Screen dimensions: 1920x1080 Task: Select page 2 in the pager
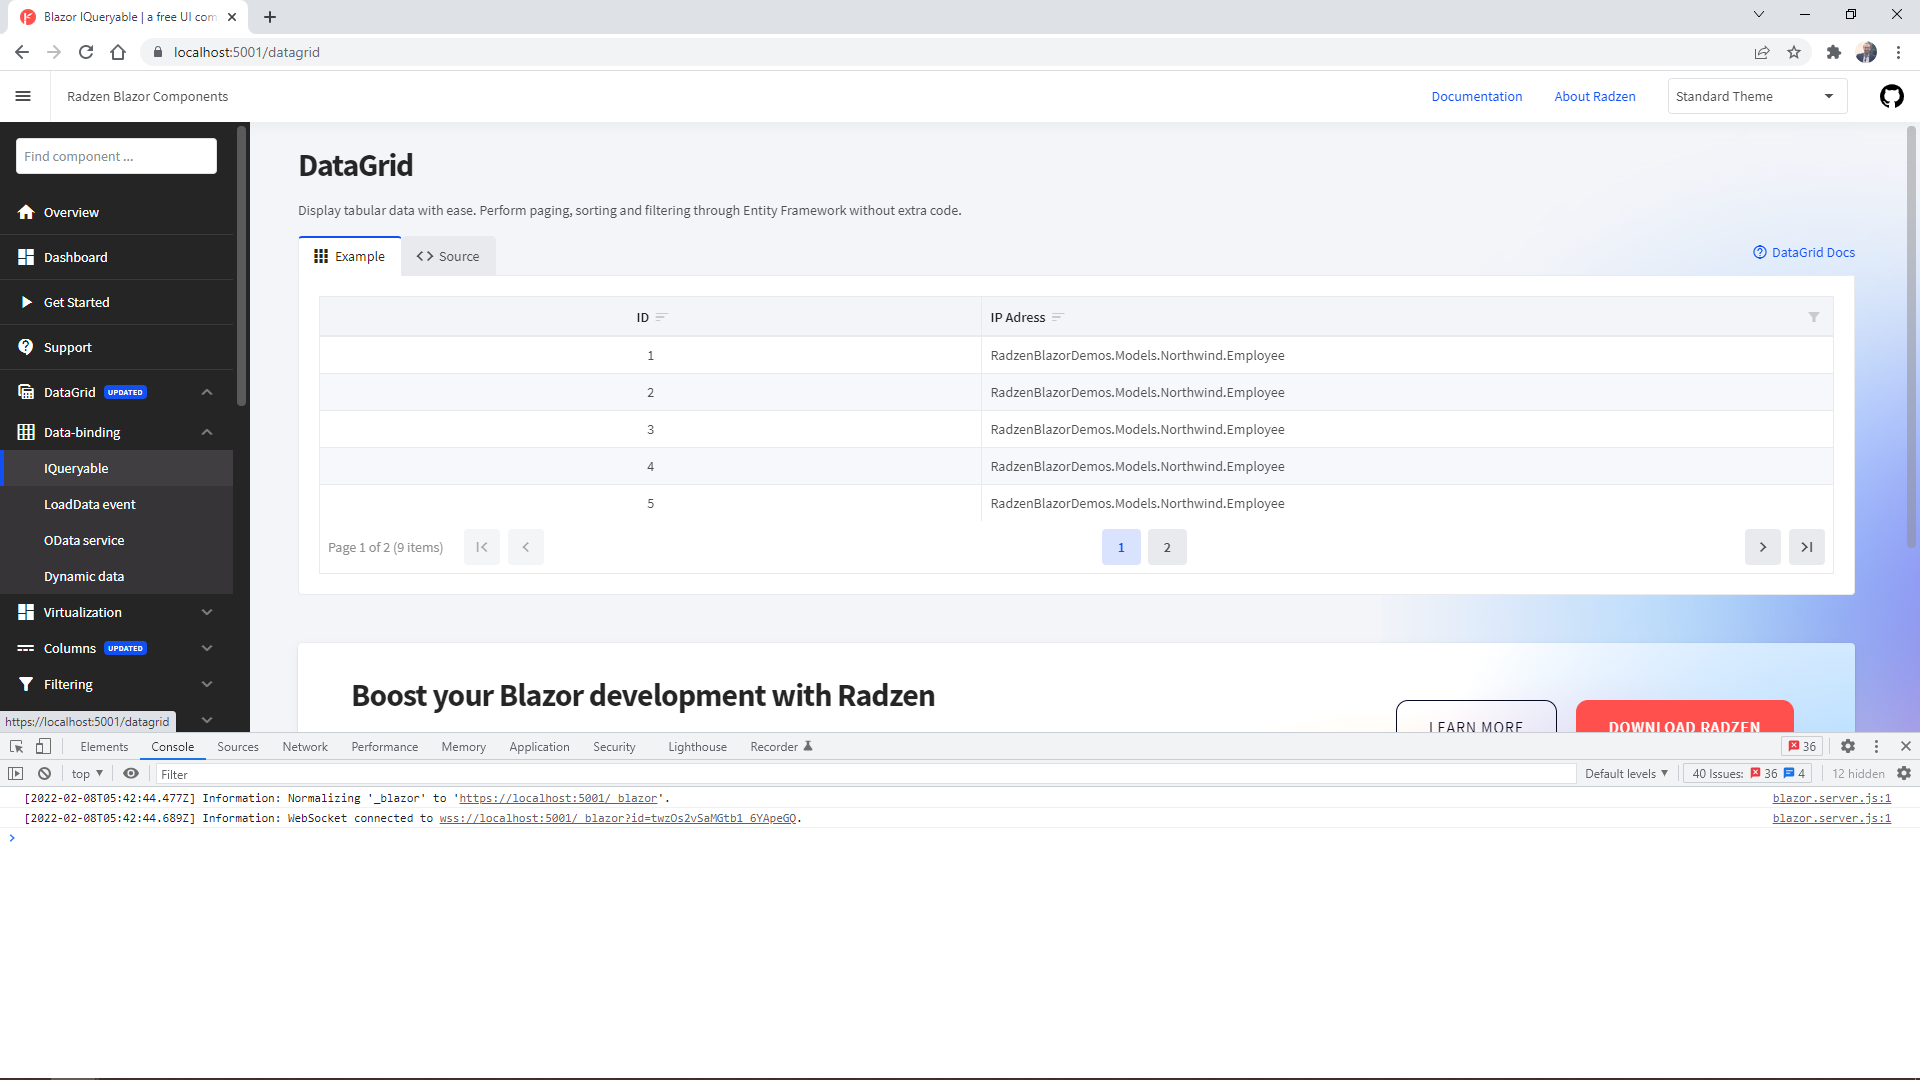pos(1167,547)
